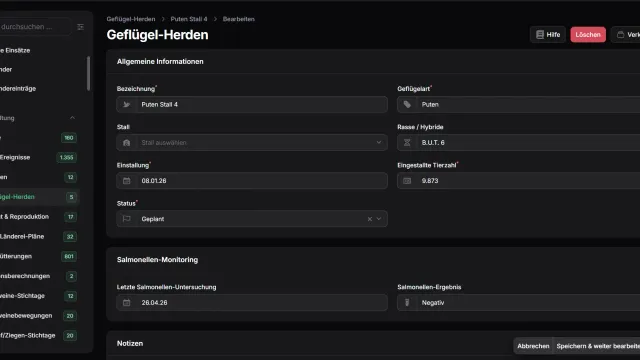Viewport: 640px width, 360px height.
Task: Click Eingestallte Tierzahl input 9.873
Action: click(x=518, y=181)
